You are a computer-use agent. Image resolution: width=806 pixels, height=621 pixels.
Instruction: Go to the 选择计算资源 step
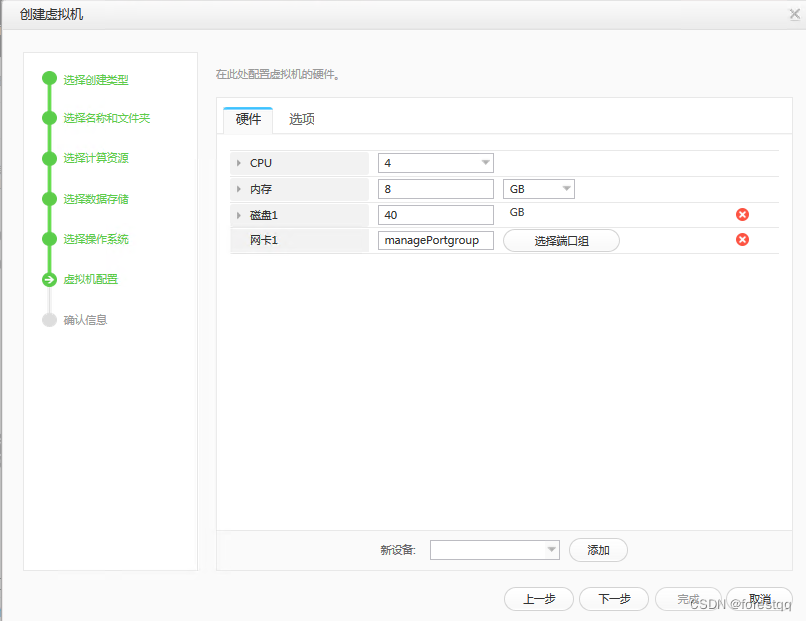96,158
